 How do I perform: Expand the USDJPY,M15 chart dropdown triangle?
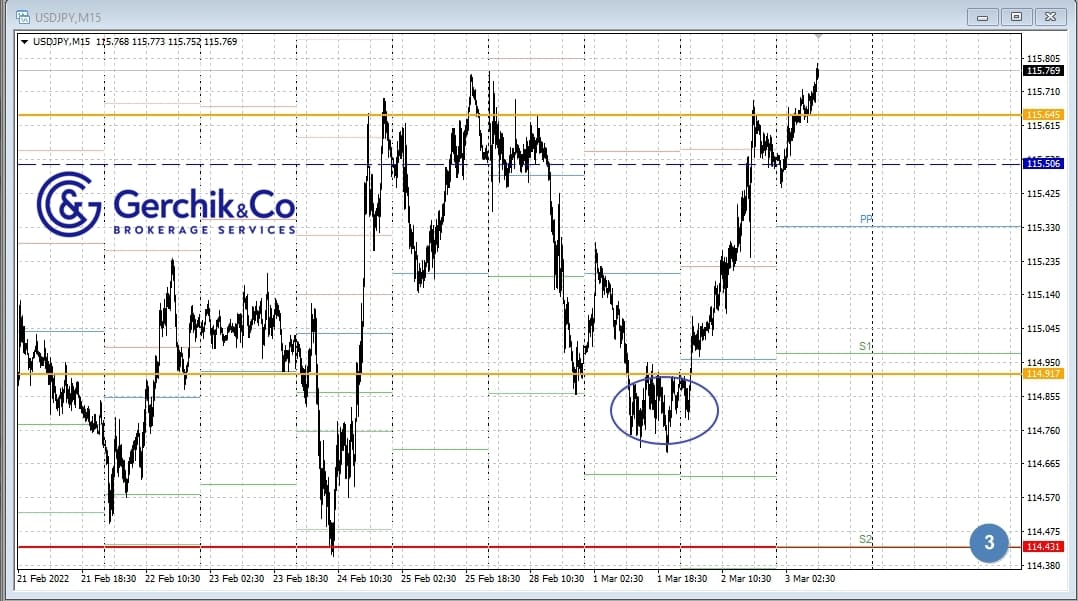25,42
